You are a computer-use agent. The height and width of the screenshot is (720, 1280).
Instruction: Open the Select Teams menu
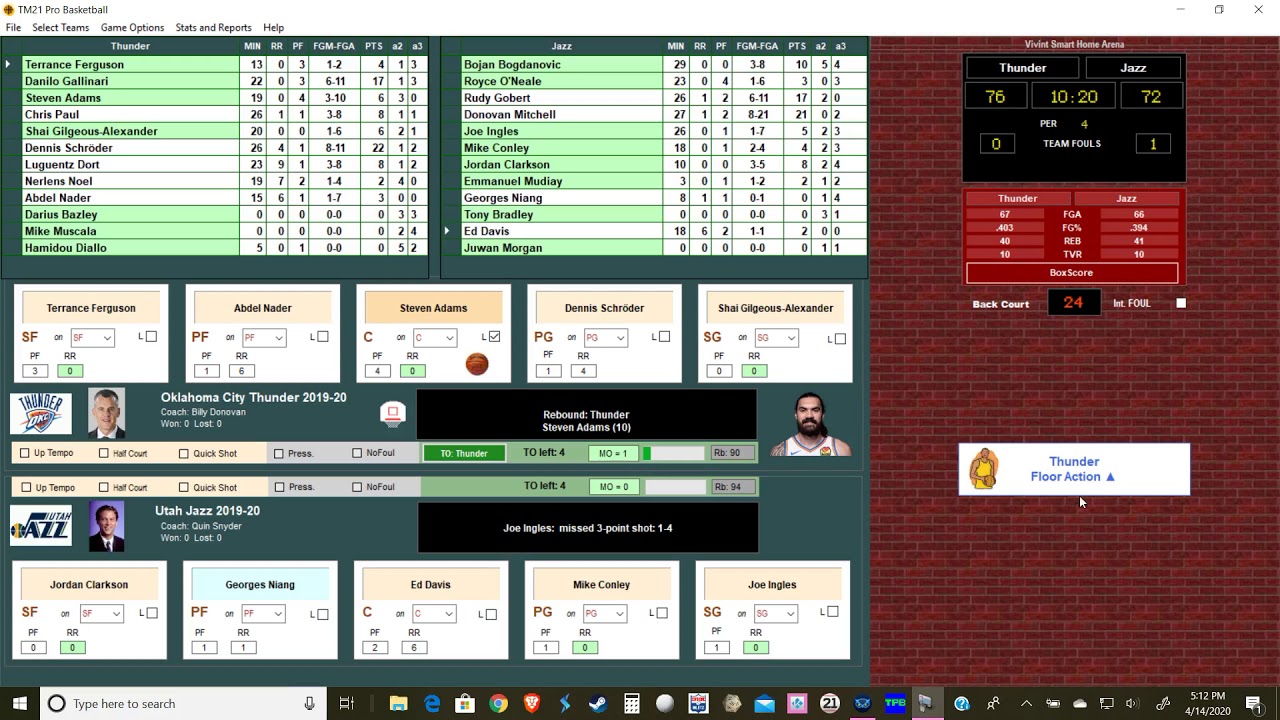point(60,28)
